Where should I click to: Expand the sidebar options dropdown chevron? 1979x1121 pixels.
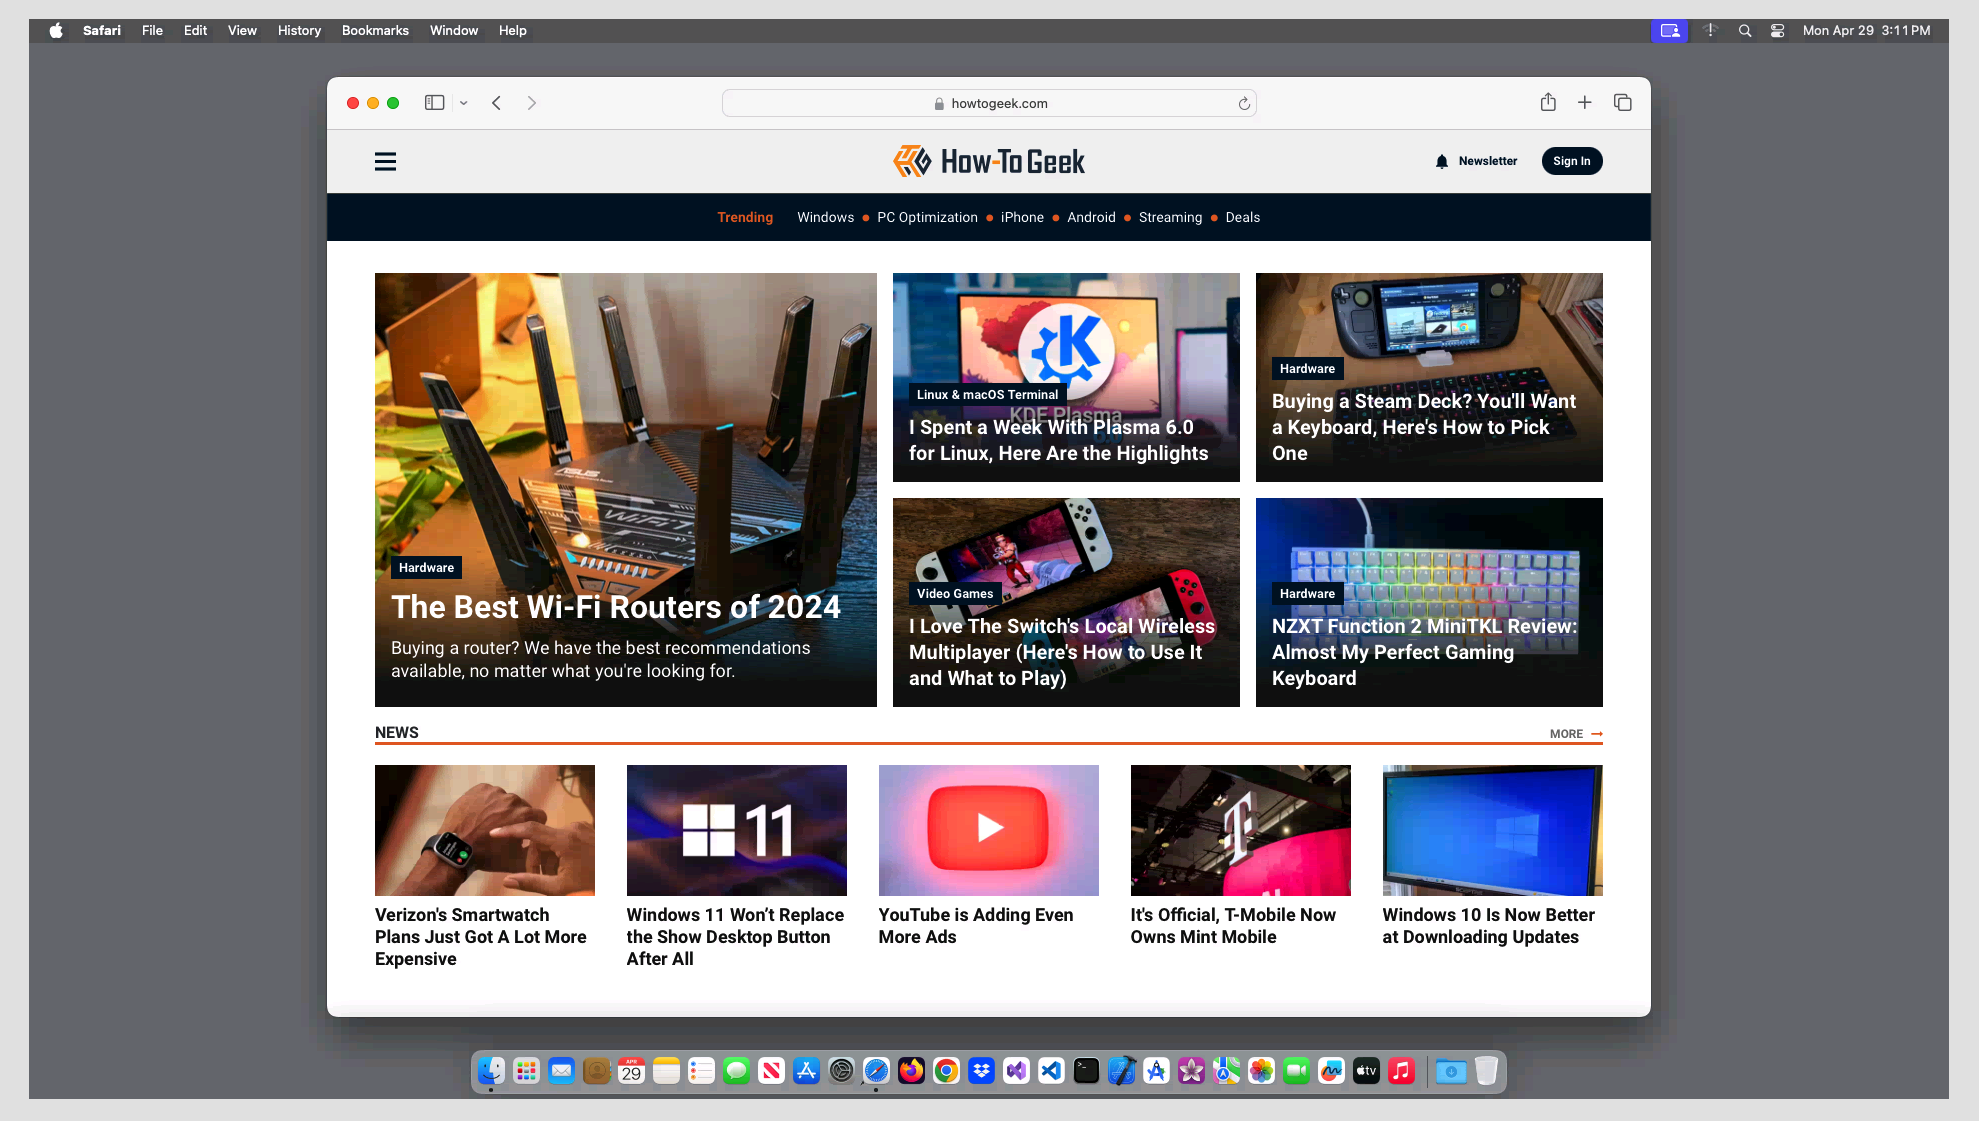(x=464, y=103)
